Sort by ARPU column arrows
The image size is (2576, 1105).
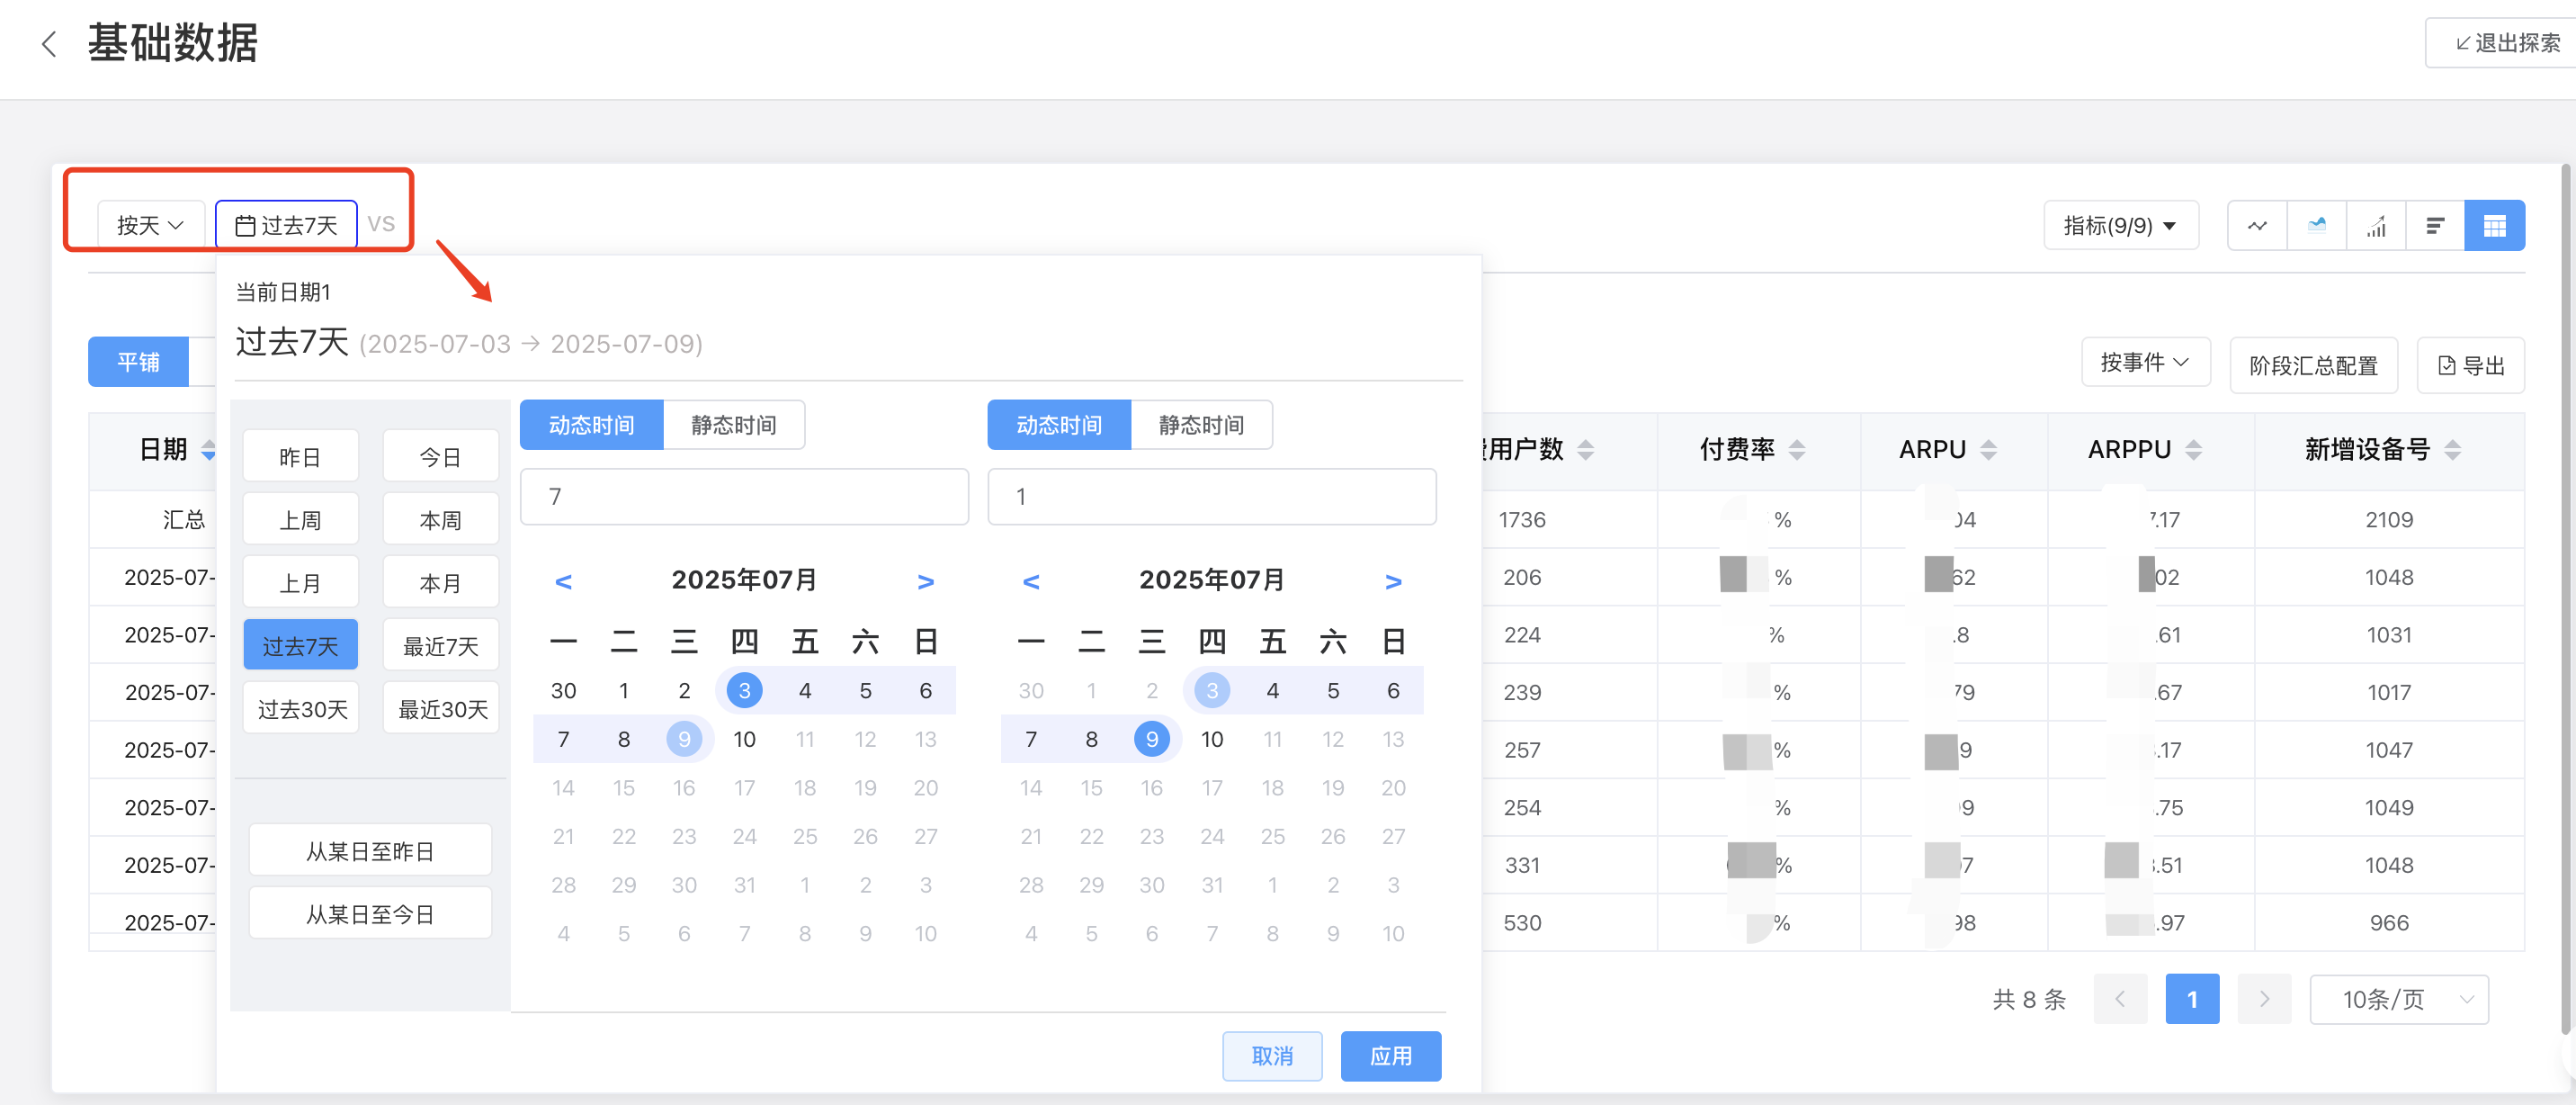[1988, 450]
